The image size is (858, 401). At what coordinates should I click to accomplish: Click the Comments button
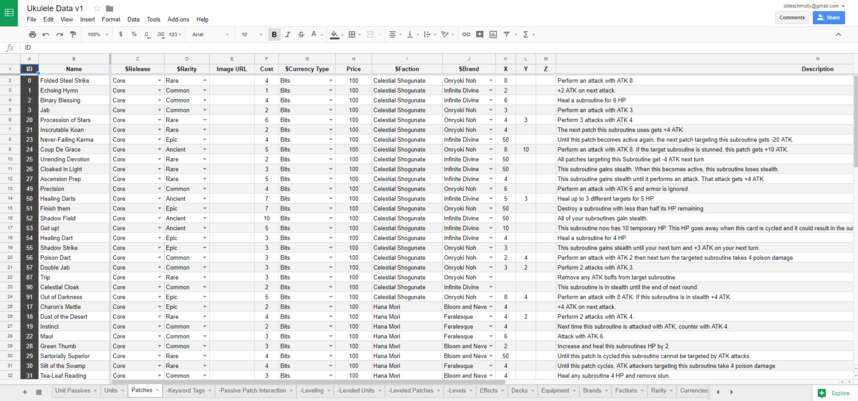click(x=791, y=18)
